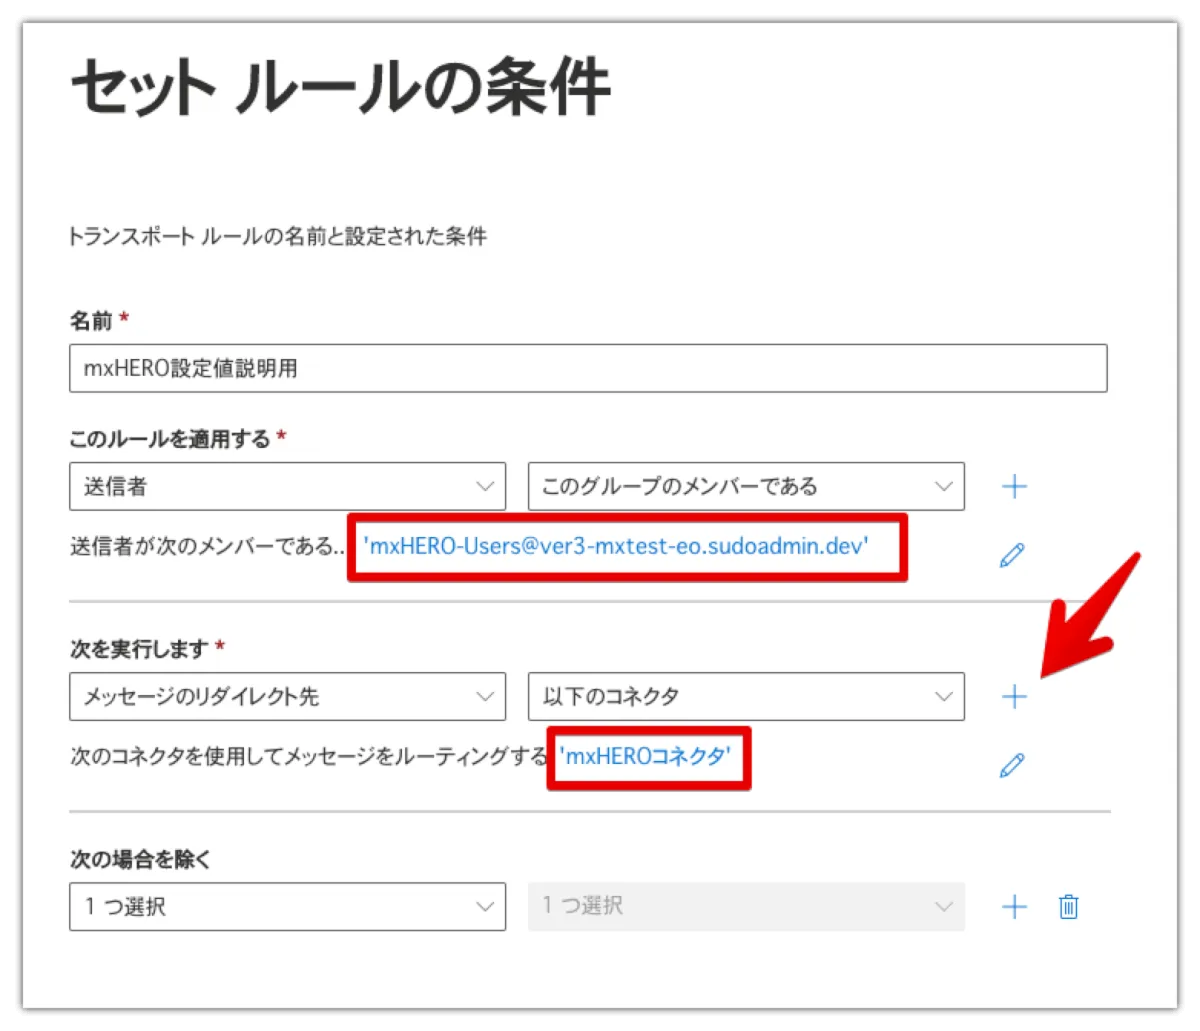Open the メッセージのリダイレクト先 dropdown
This screenshot has width=1200, height=1031.
point(288,697)
